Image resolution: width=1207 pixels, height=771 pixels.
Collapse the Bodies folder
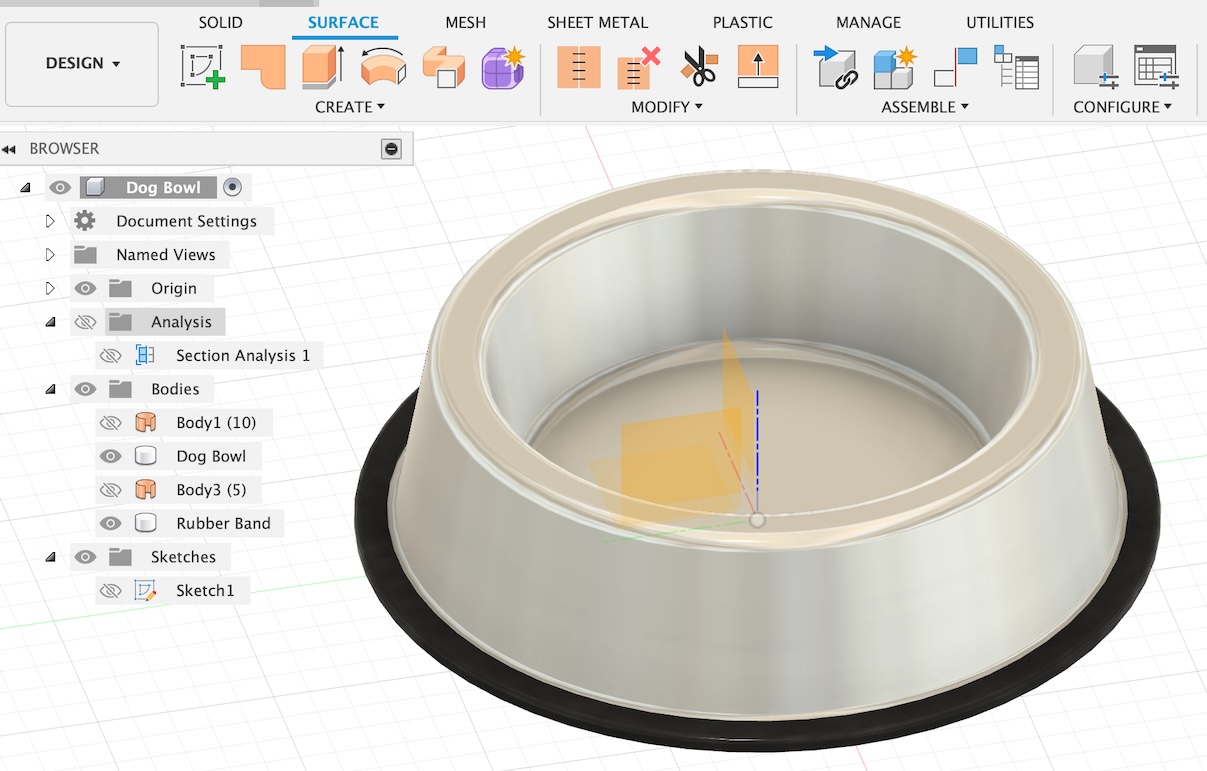pyautogui.click(x=50, y=389)
